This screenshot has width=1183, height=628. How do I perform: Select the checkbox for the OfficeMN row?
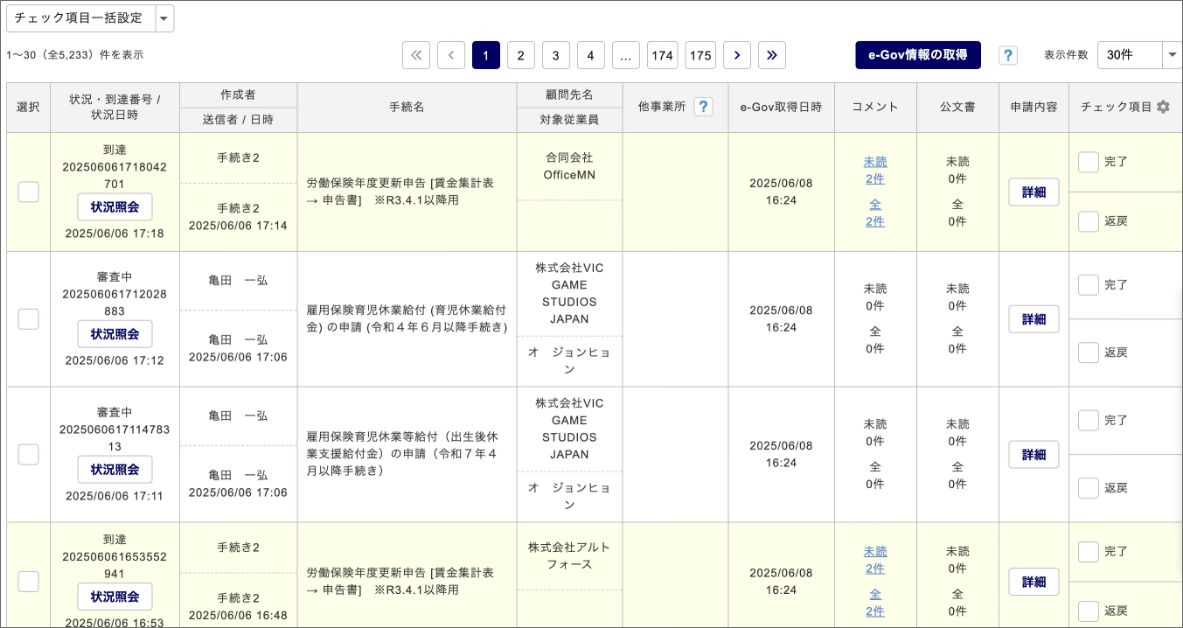pyautogui.click(x=28, y=192)
